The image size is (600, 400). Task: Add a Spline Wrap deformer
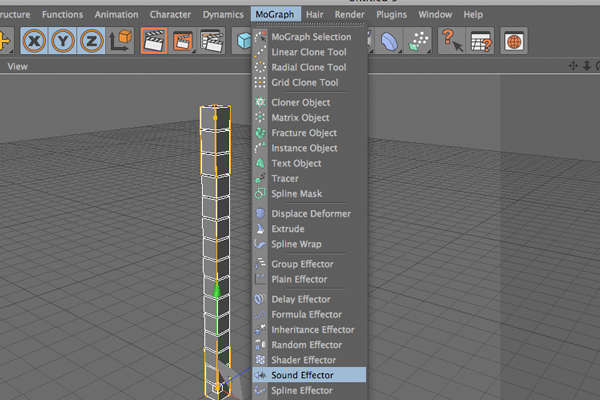310,244
